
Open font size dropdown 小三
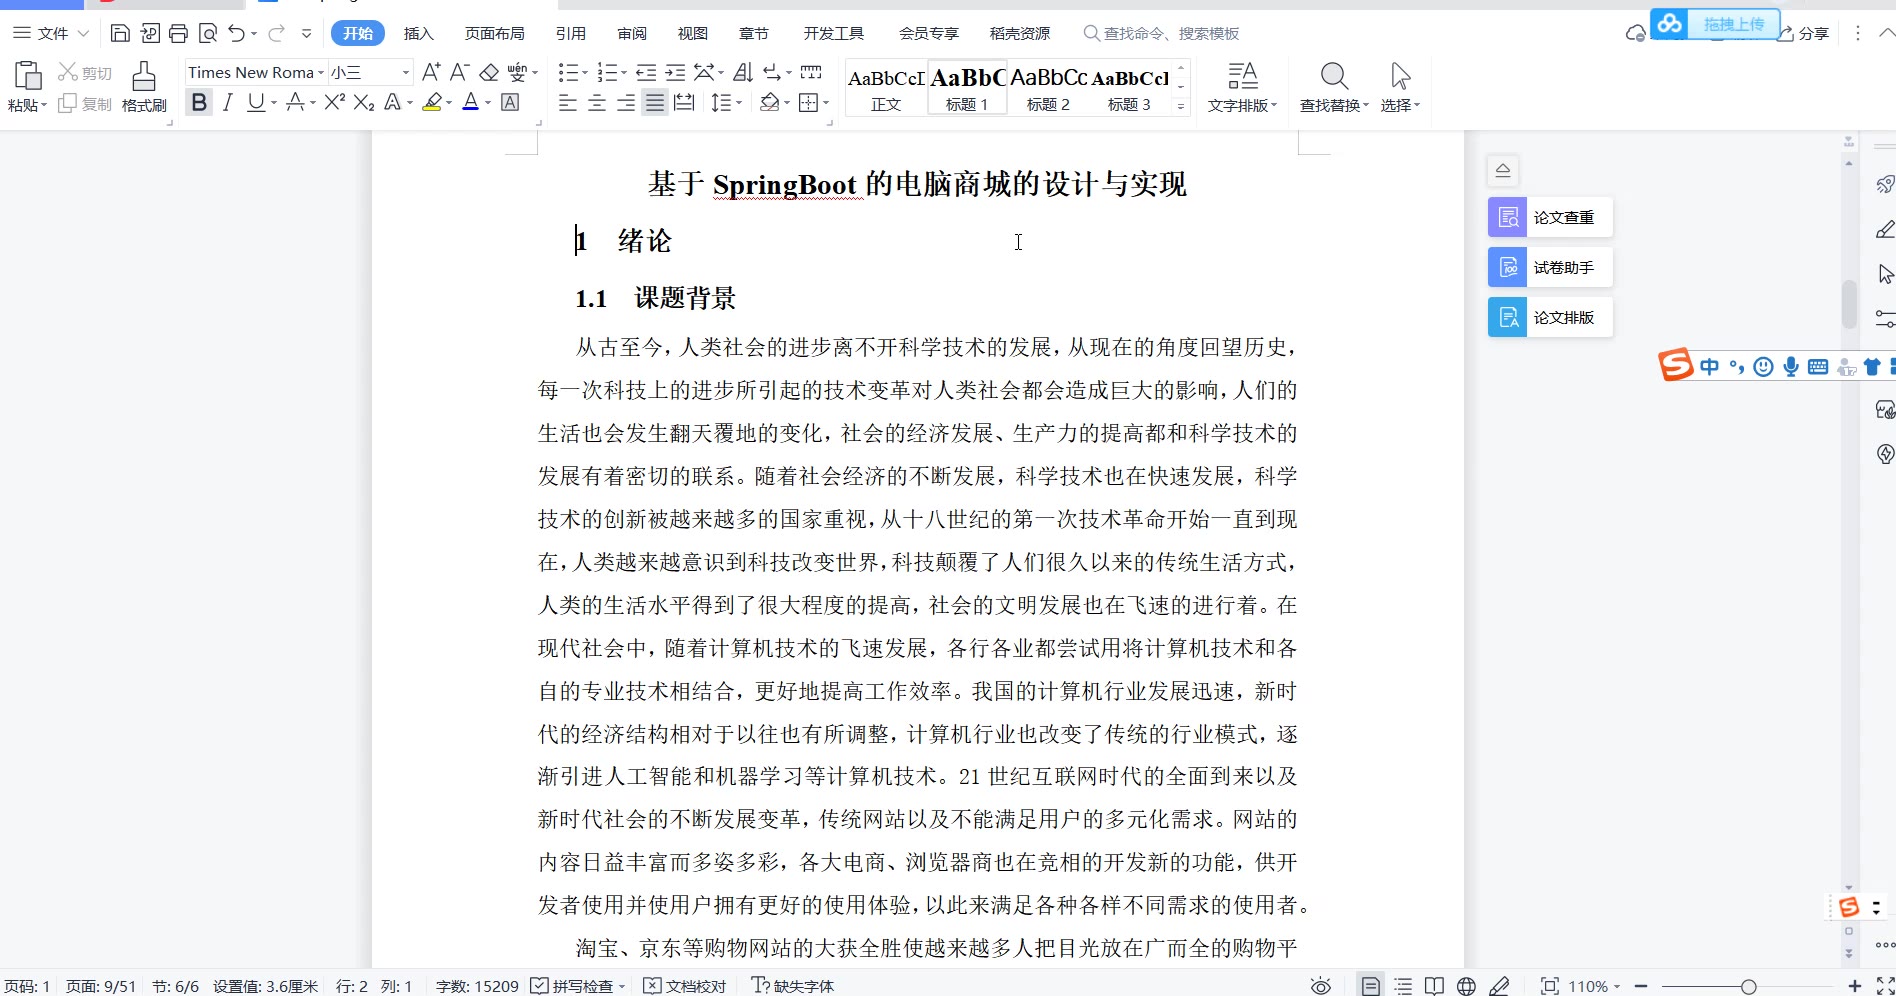pos(405,72)
